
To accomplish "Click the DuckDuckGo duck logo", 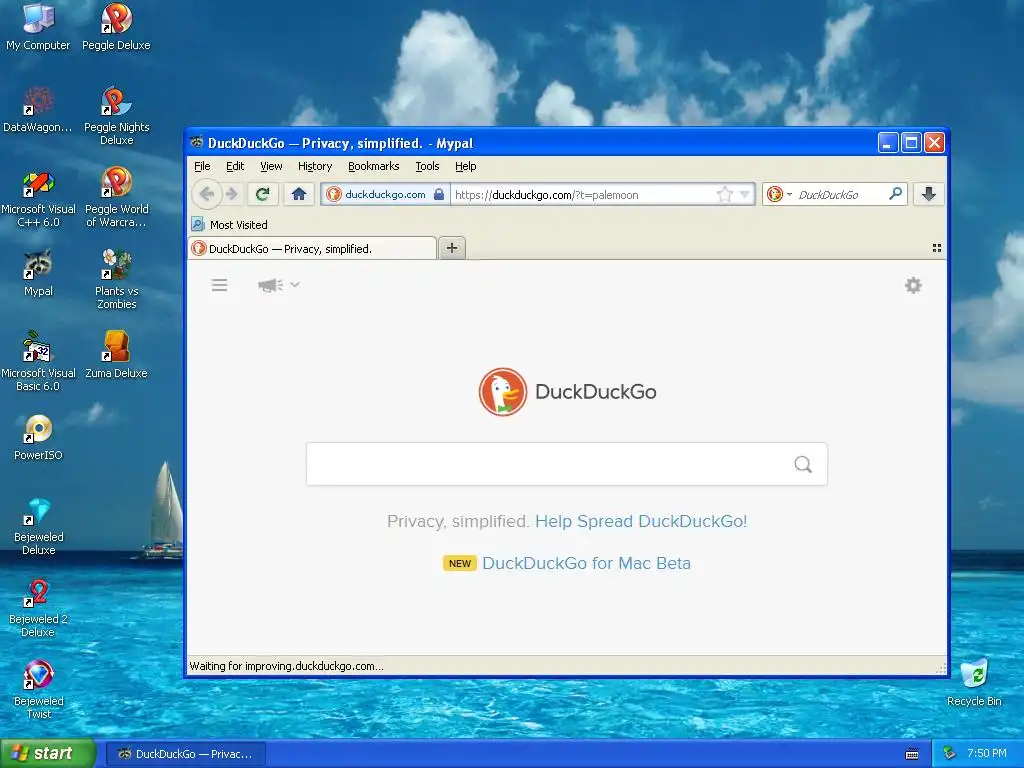I will [x=502, y=392].
